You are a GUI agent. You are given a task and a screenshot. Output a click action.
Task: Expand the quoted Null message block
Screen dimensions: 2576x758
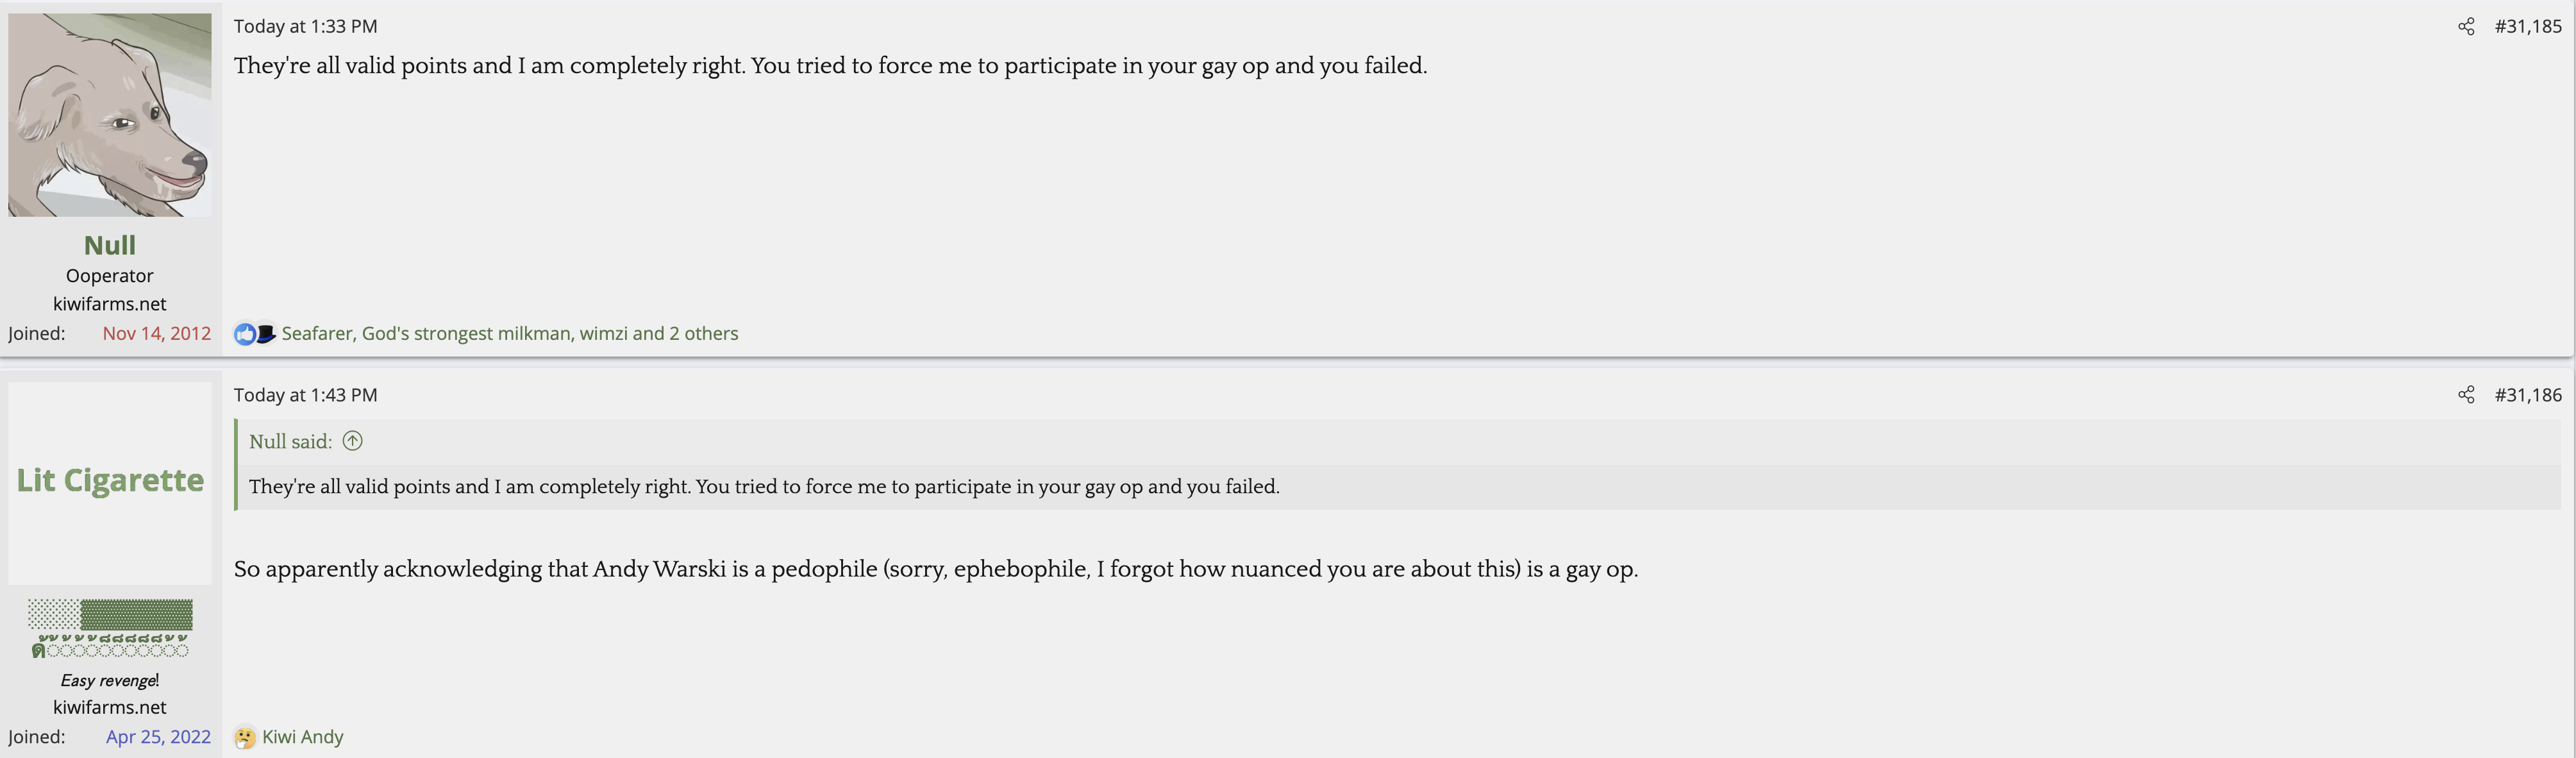[x=764, y=487]
